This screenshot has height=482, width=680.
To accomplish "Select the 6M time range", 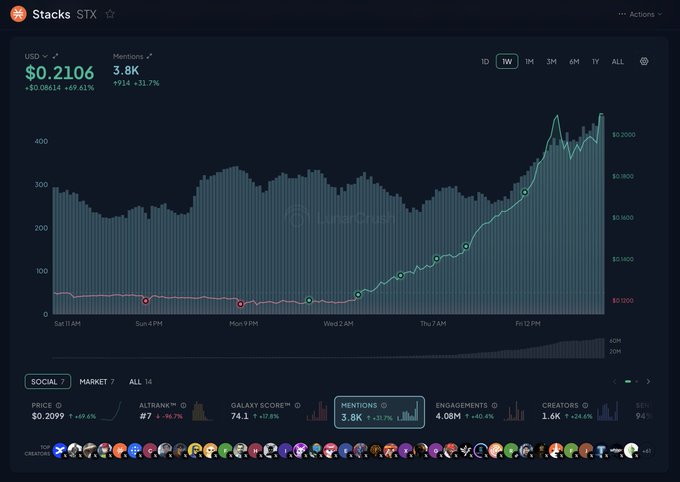I will [574, 62].
